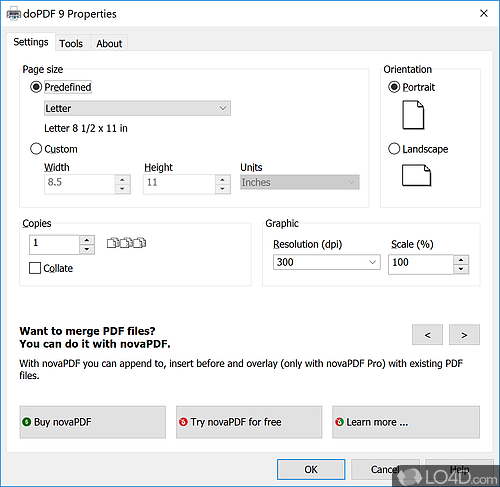Confirm with the OK button

[x=311, y=469]
